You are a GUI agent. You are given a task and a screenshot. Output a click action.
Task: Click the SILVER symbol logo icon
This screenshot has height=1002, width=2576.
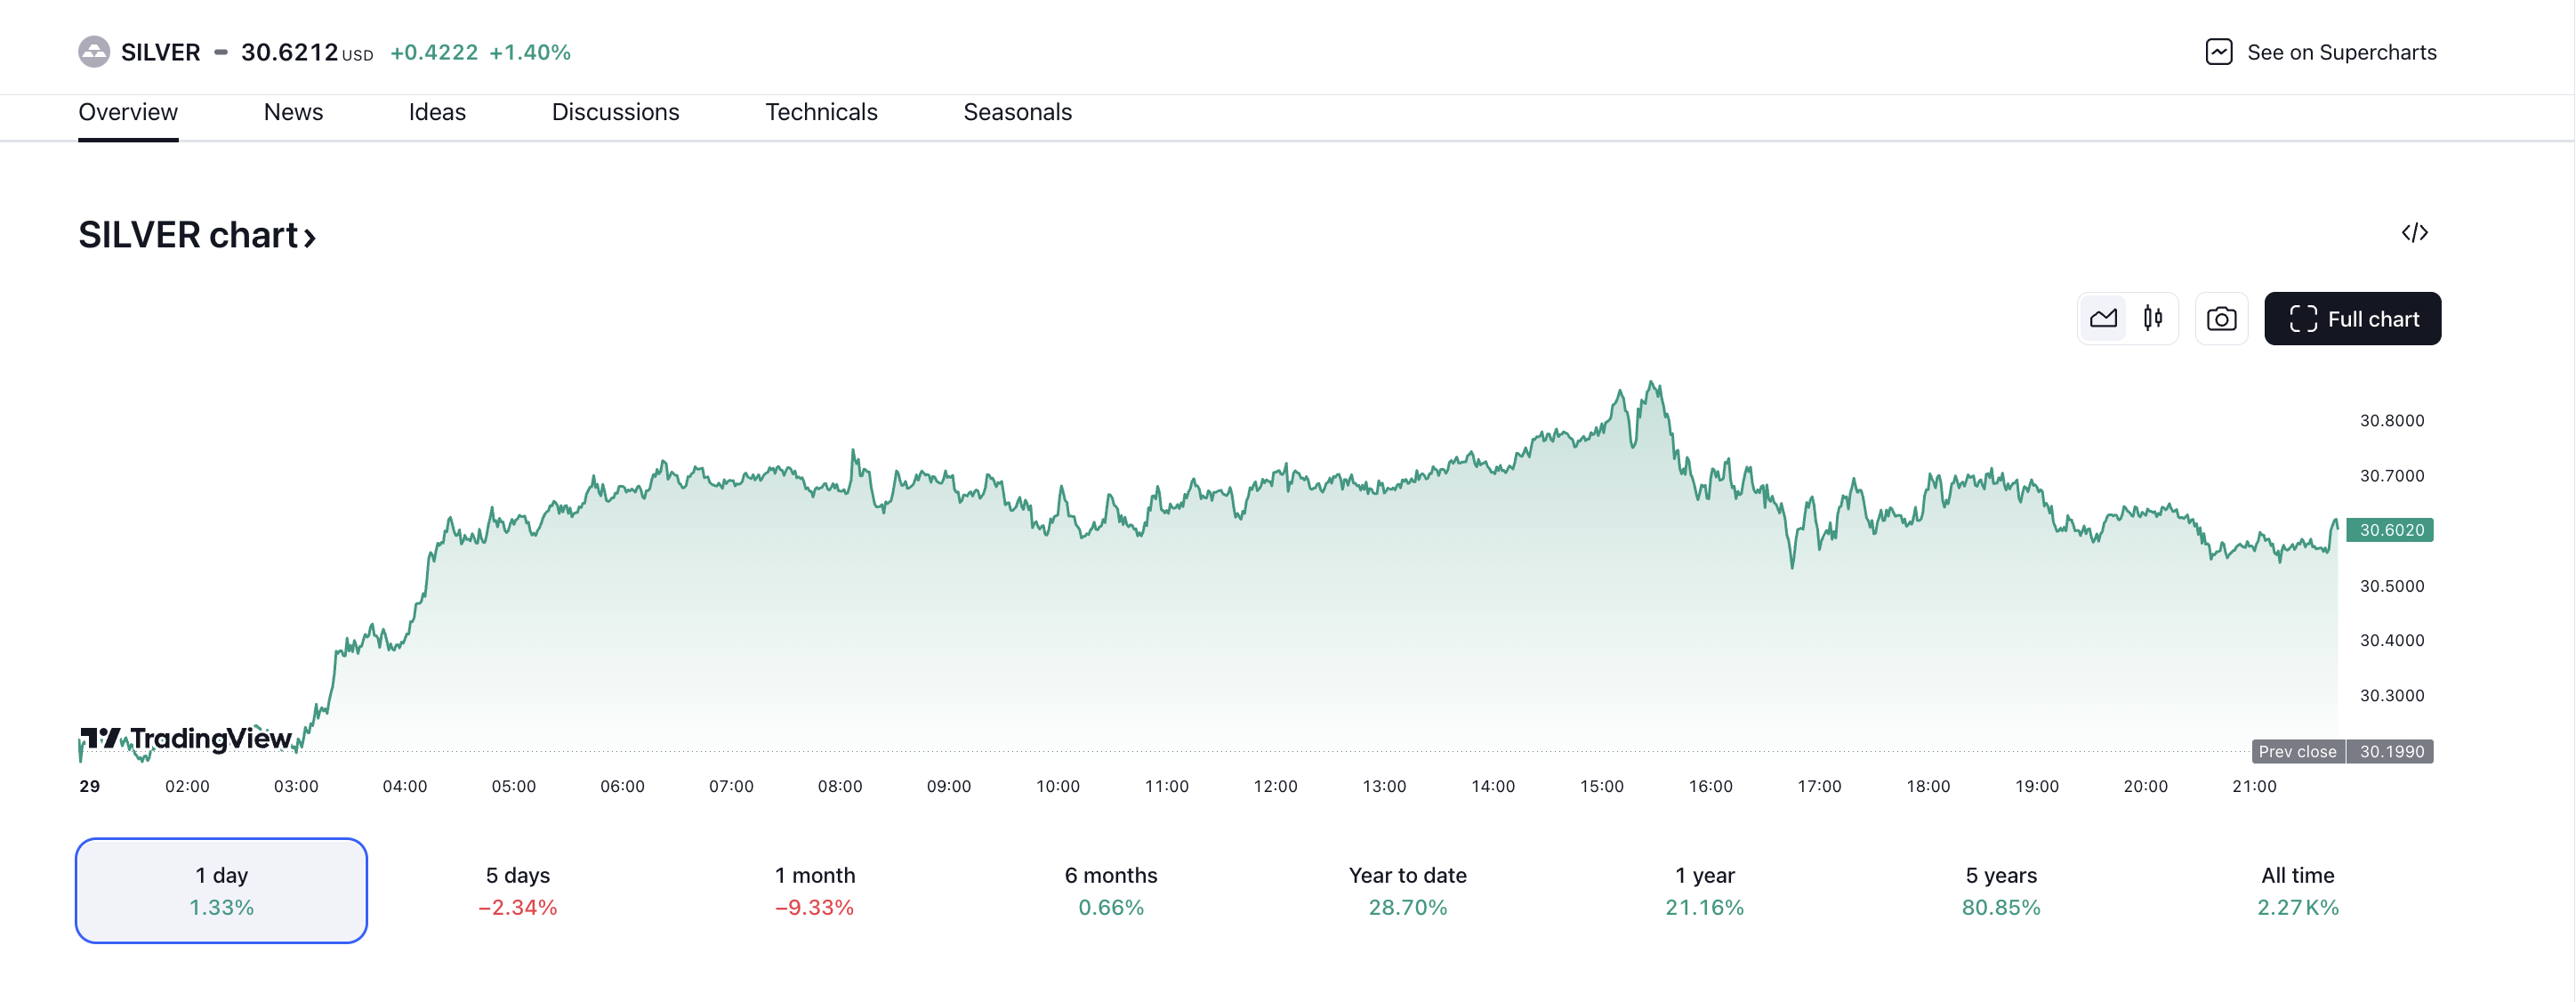pyautogui.click(x=94, y=52)
